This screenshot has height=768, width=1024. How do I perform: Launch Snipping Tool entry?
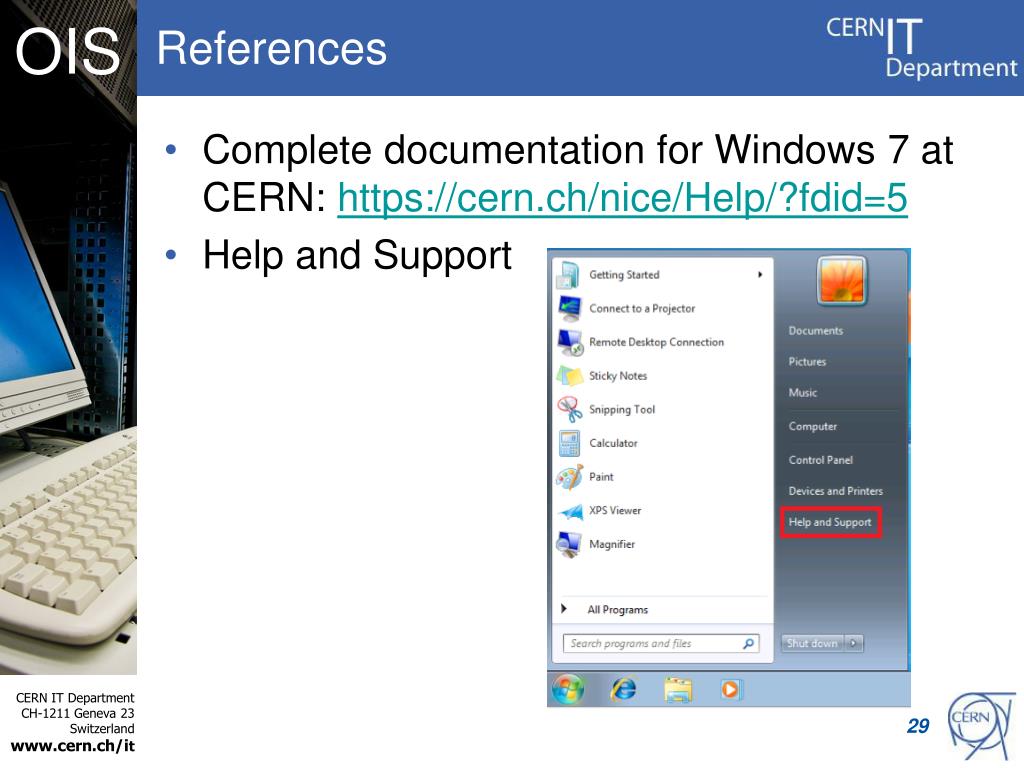pos(622,409)
